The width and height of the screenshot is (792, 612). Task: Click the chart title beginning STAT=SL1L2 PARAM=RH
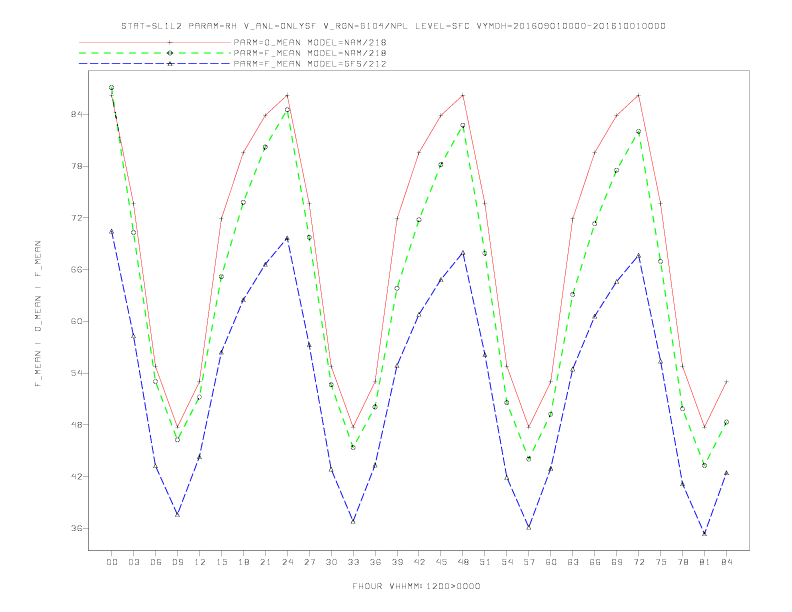pyautogui.click(x=393, y=26)
